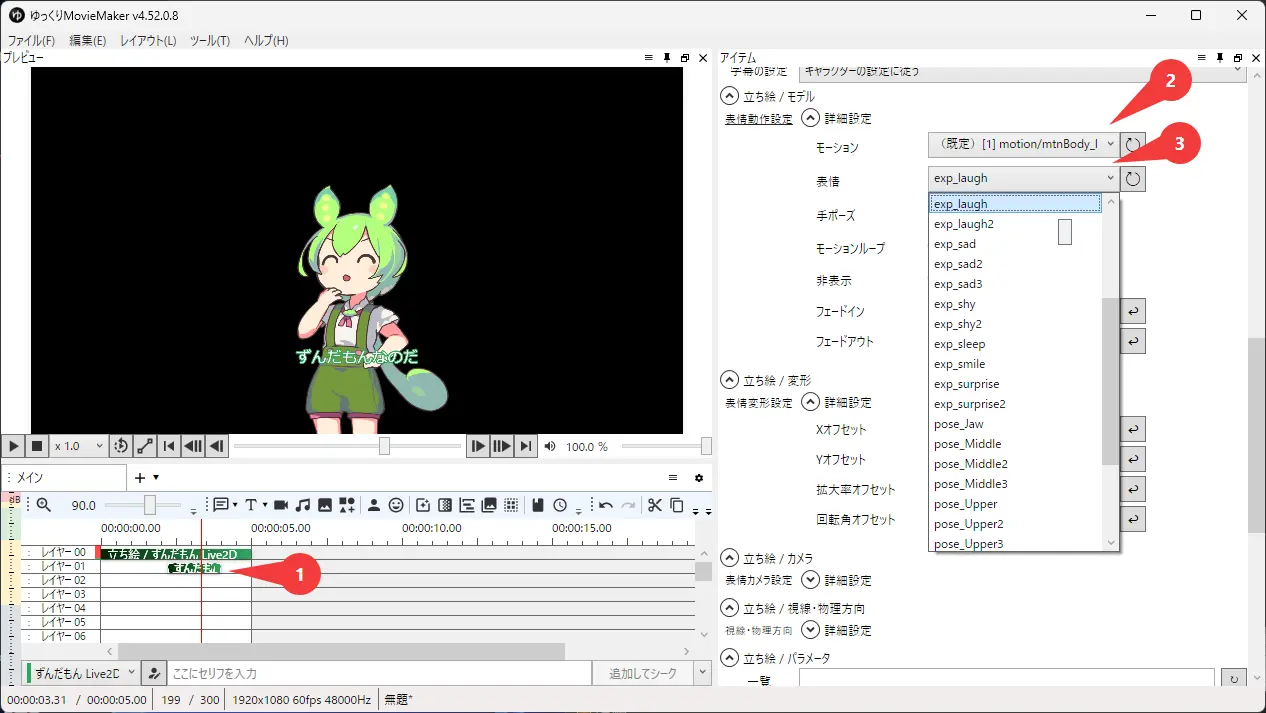
Task: Click the timeline zoom magnifier icon
Action: (x=43, y=505)
